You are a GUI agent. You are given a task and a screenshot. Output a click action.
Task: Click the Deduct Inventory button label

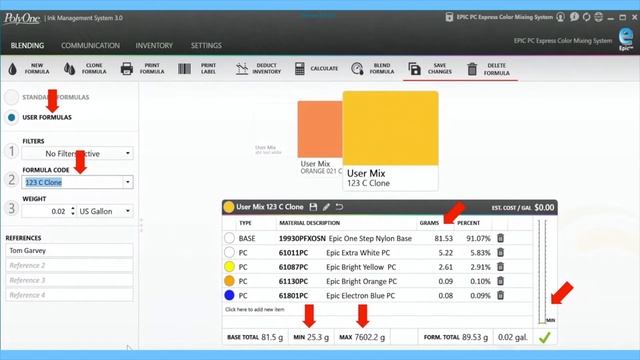click(267, 69)
